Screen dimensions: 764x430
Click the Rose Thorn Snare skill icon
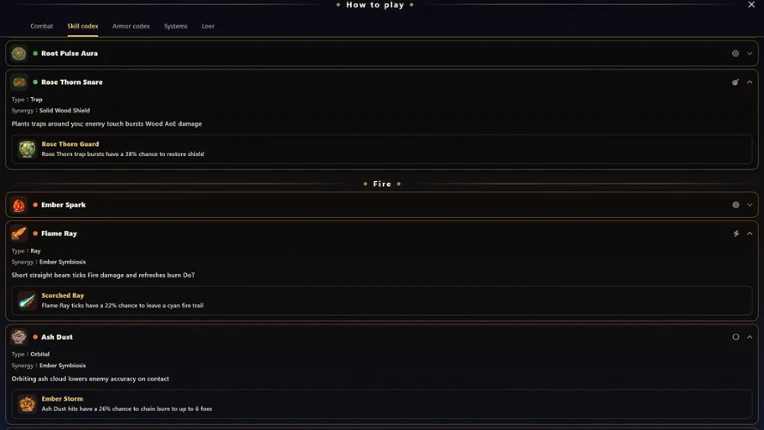[x=19, y=82]
